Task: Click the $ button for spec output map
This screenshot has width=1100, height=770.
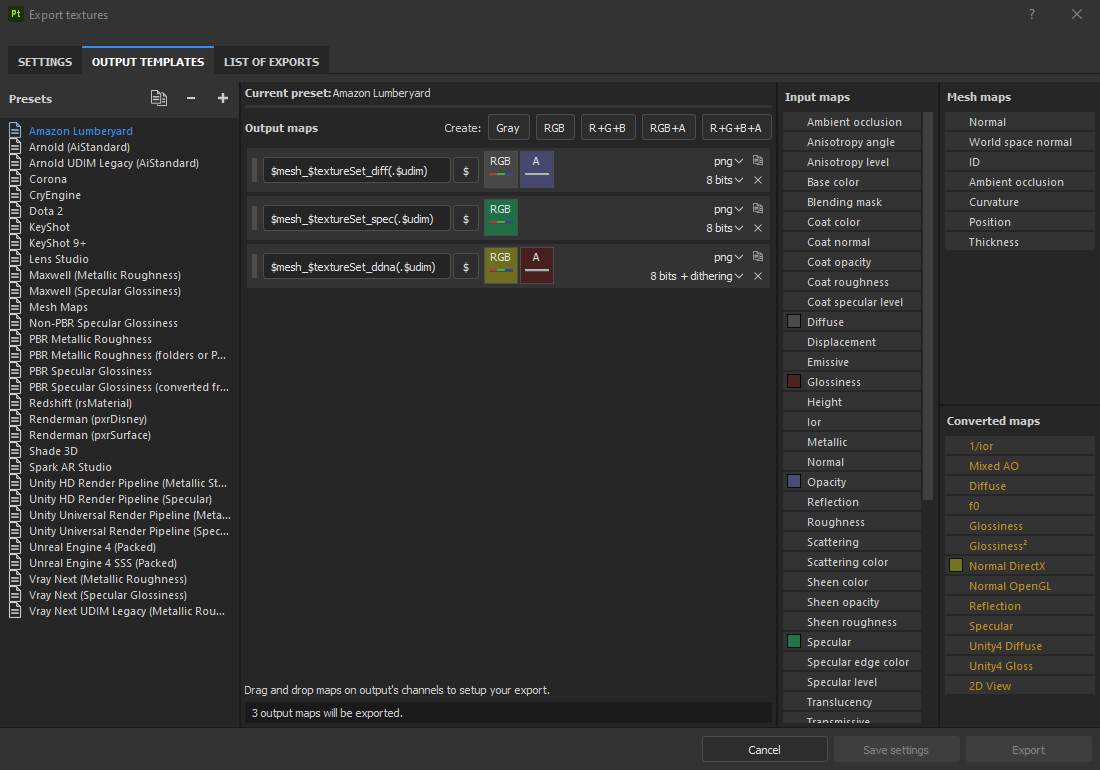Action: tap(466, 219)
